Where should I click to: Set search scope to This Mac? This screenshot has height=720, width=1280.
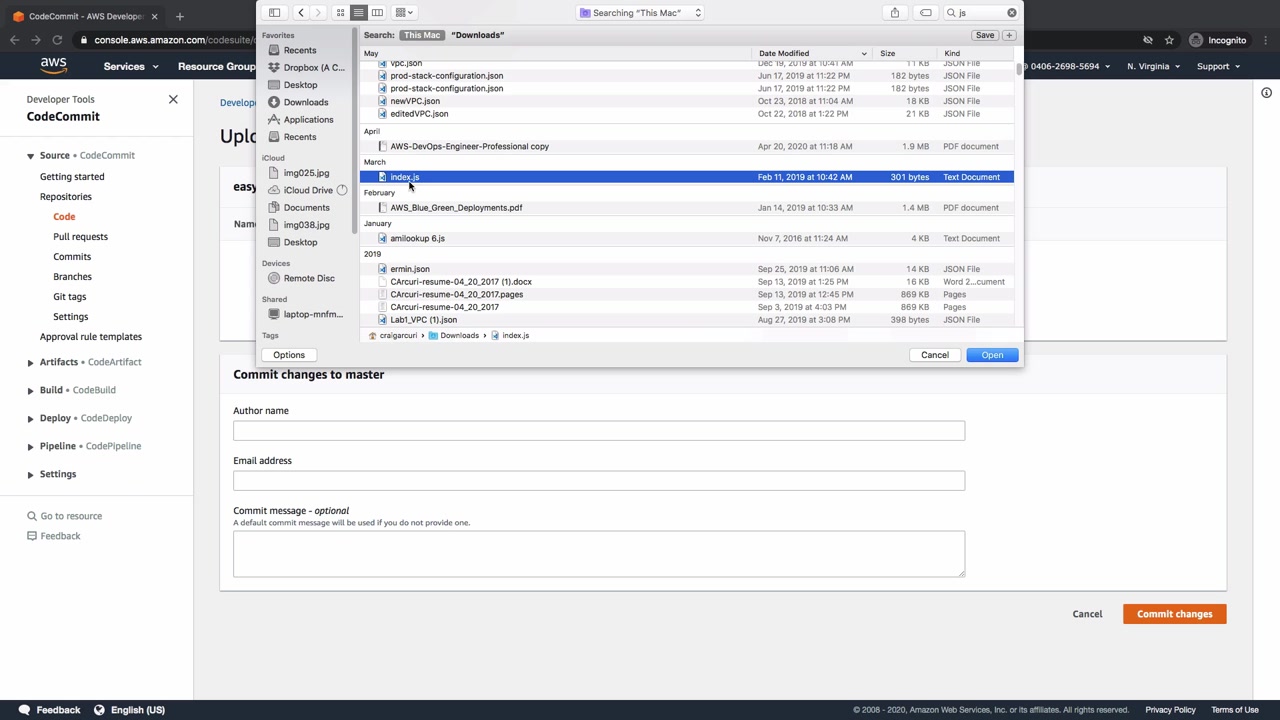(421, 35)
